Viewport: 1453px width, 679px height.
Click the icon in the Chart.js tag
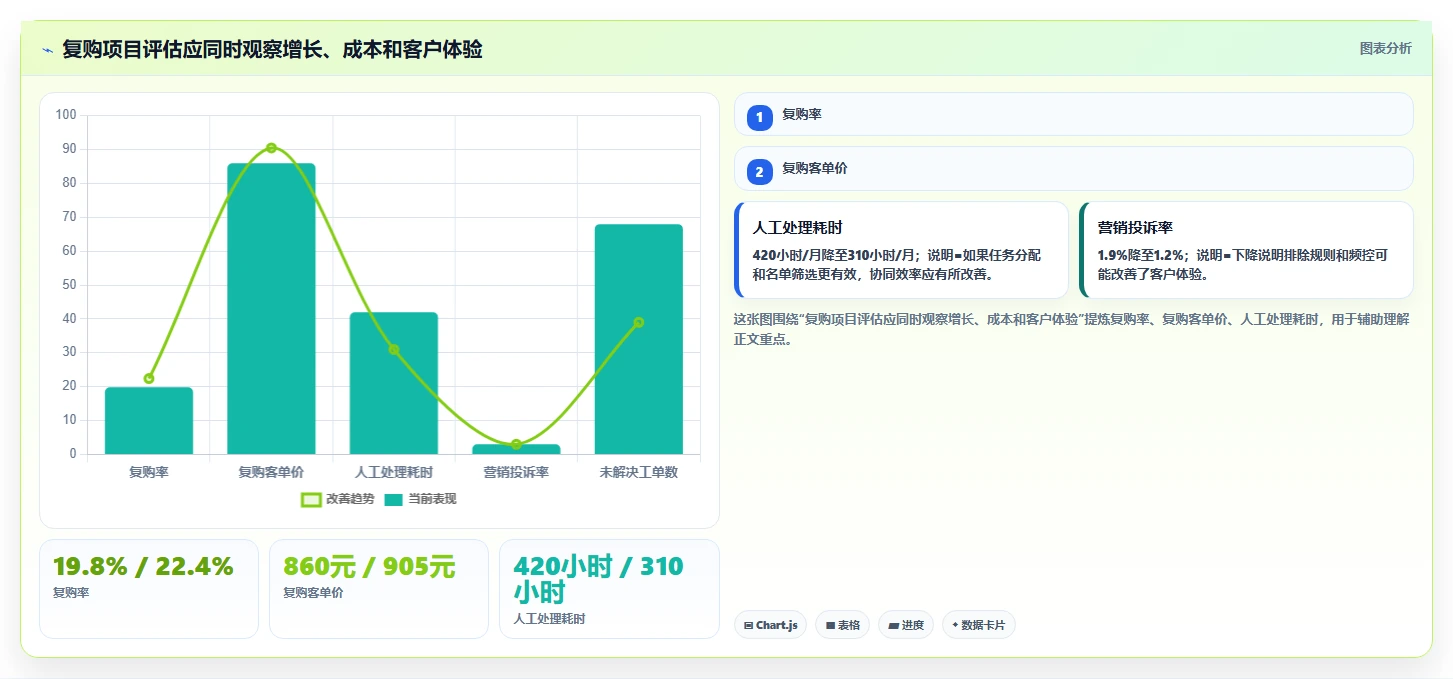[x=748, y=626]
